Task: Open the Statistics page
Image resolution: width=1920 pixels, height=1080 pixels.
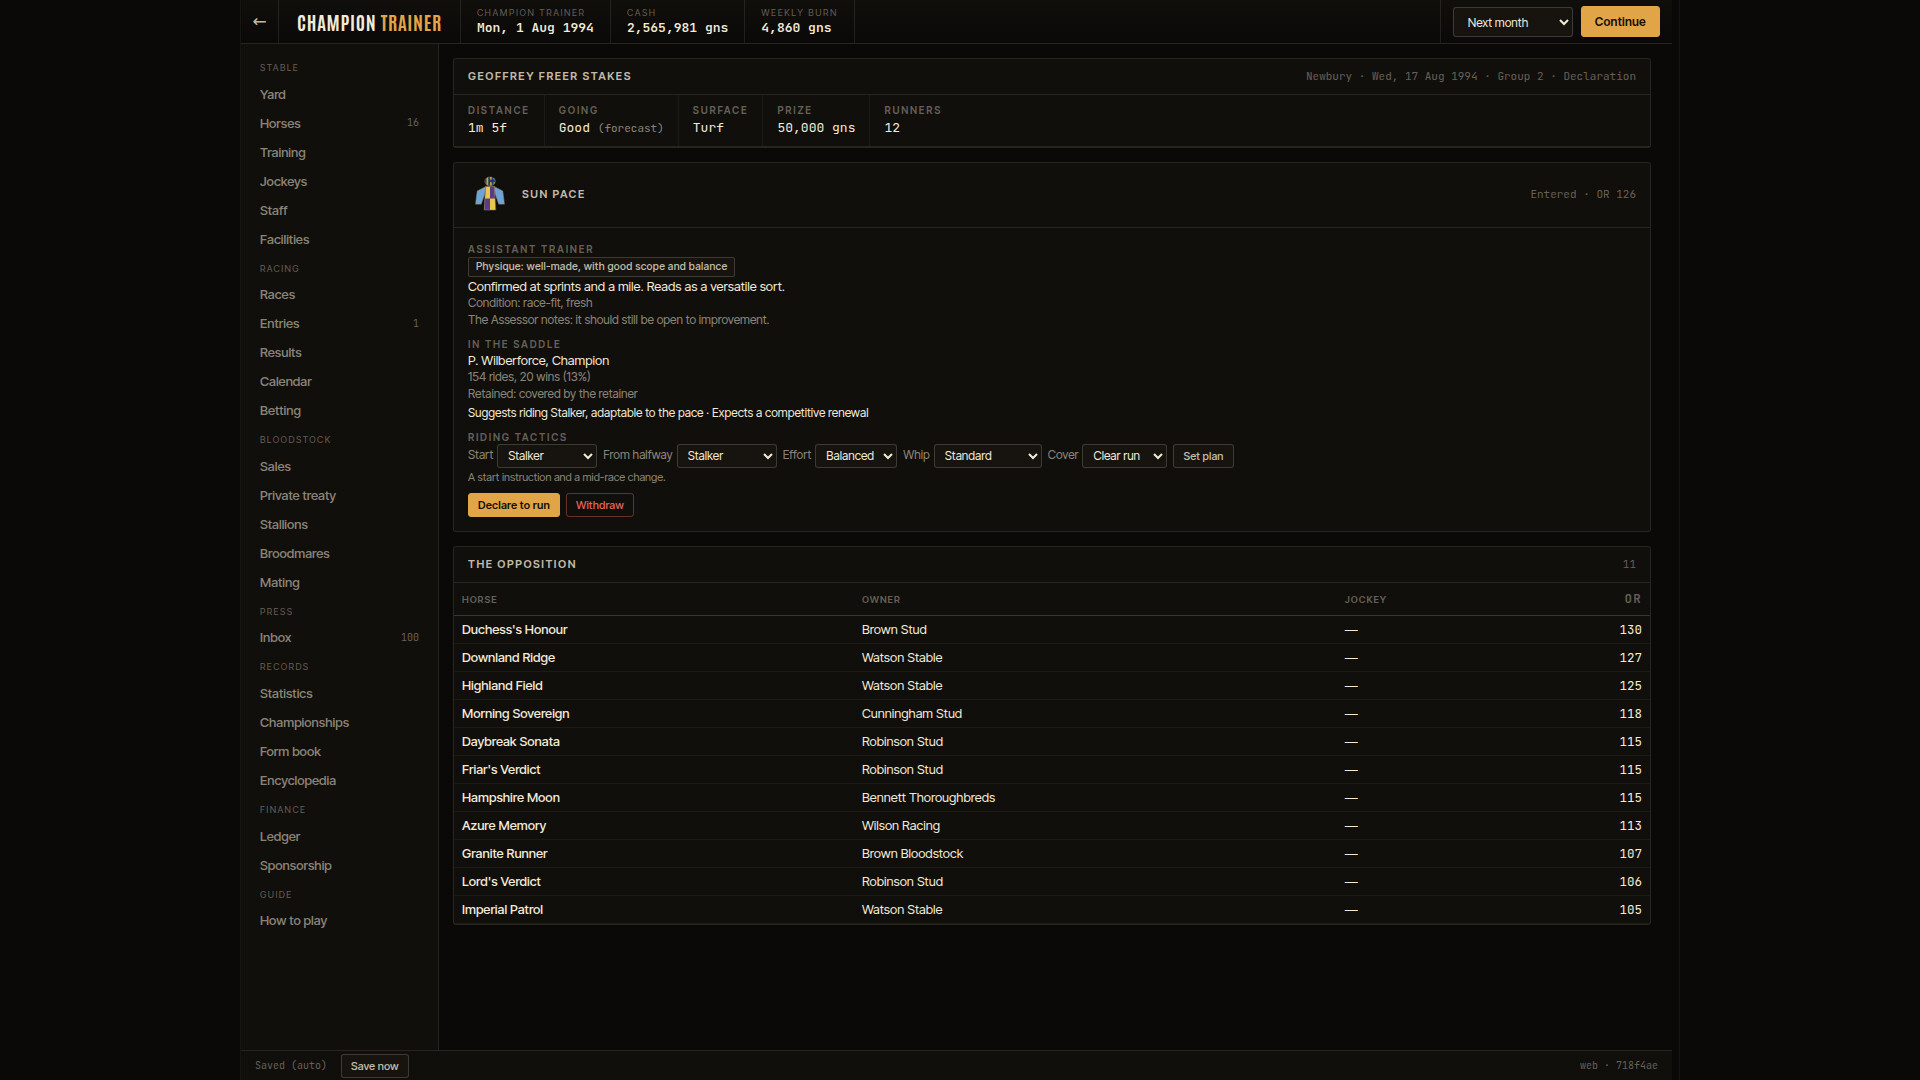Action: (339, 694)
